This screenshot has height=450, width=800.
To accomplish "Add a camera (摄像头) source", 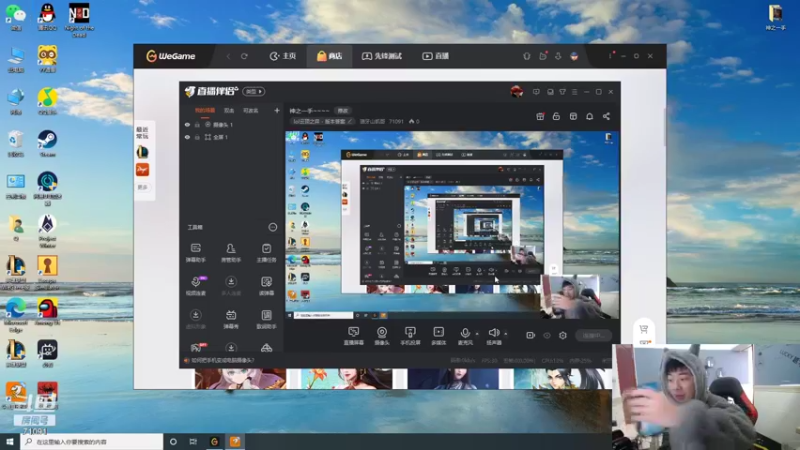I will click(x=382, y=336).
